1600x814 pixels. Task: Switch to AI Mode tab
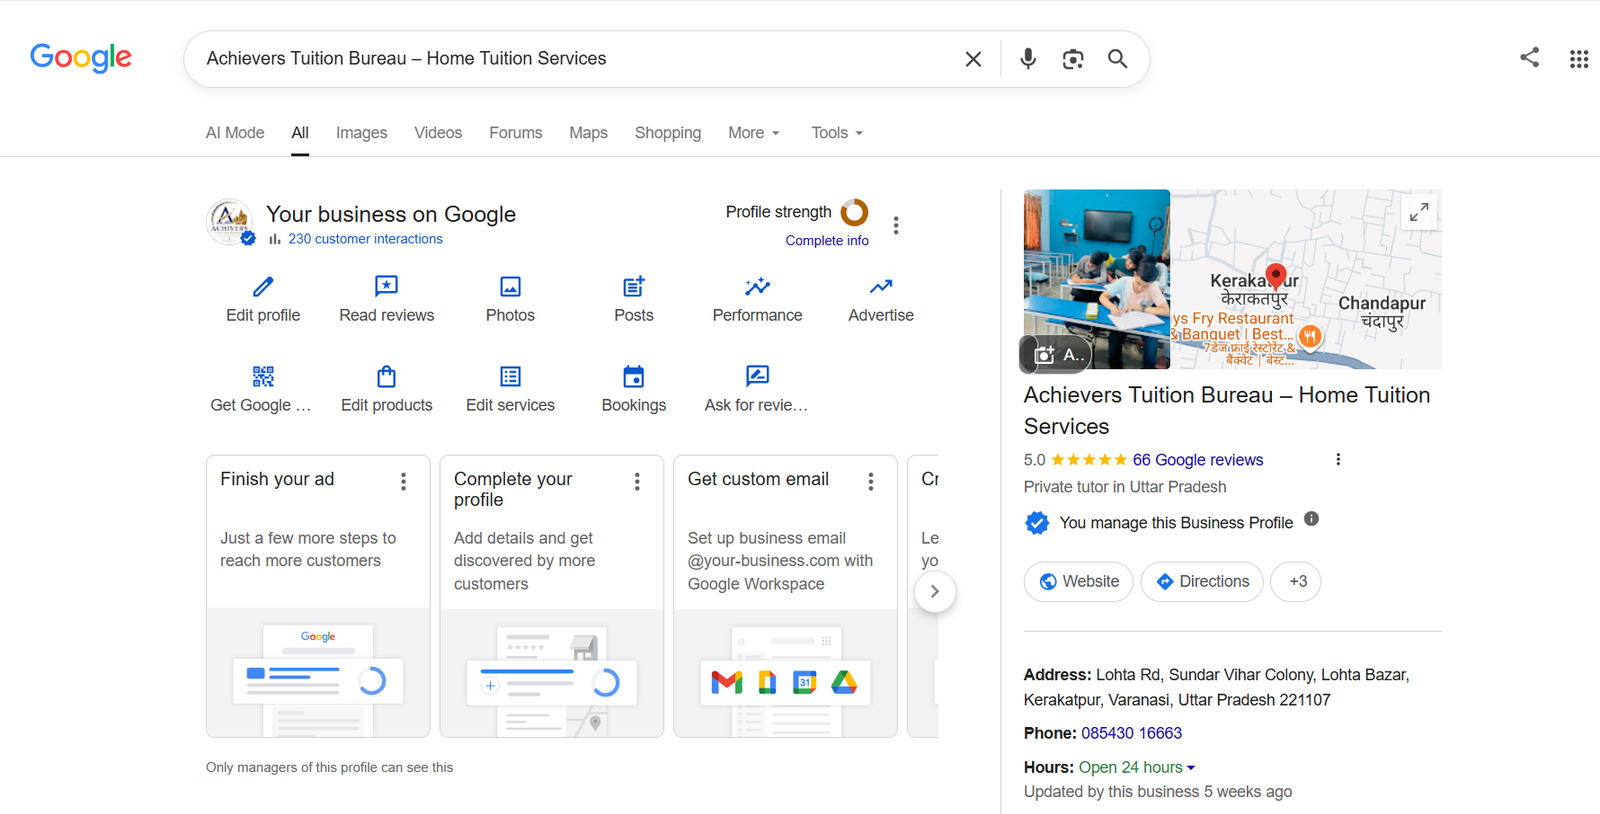(235, 133)
